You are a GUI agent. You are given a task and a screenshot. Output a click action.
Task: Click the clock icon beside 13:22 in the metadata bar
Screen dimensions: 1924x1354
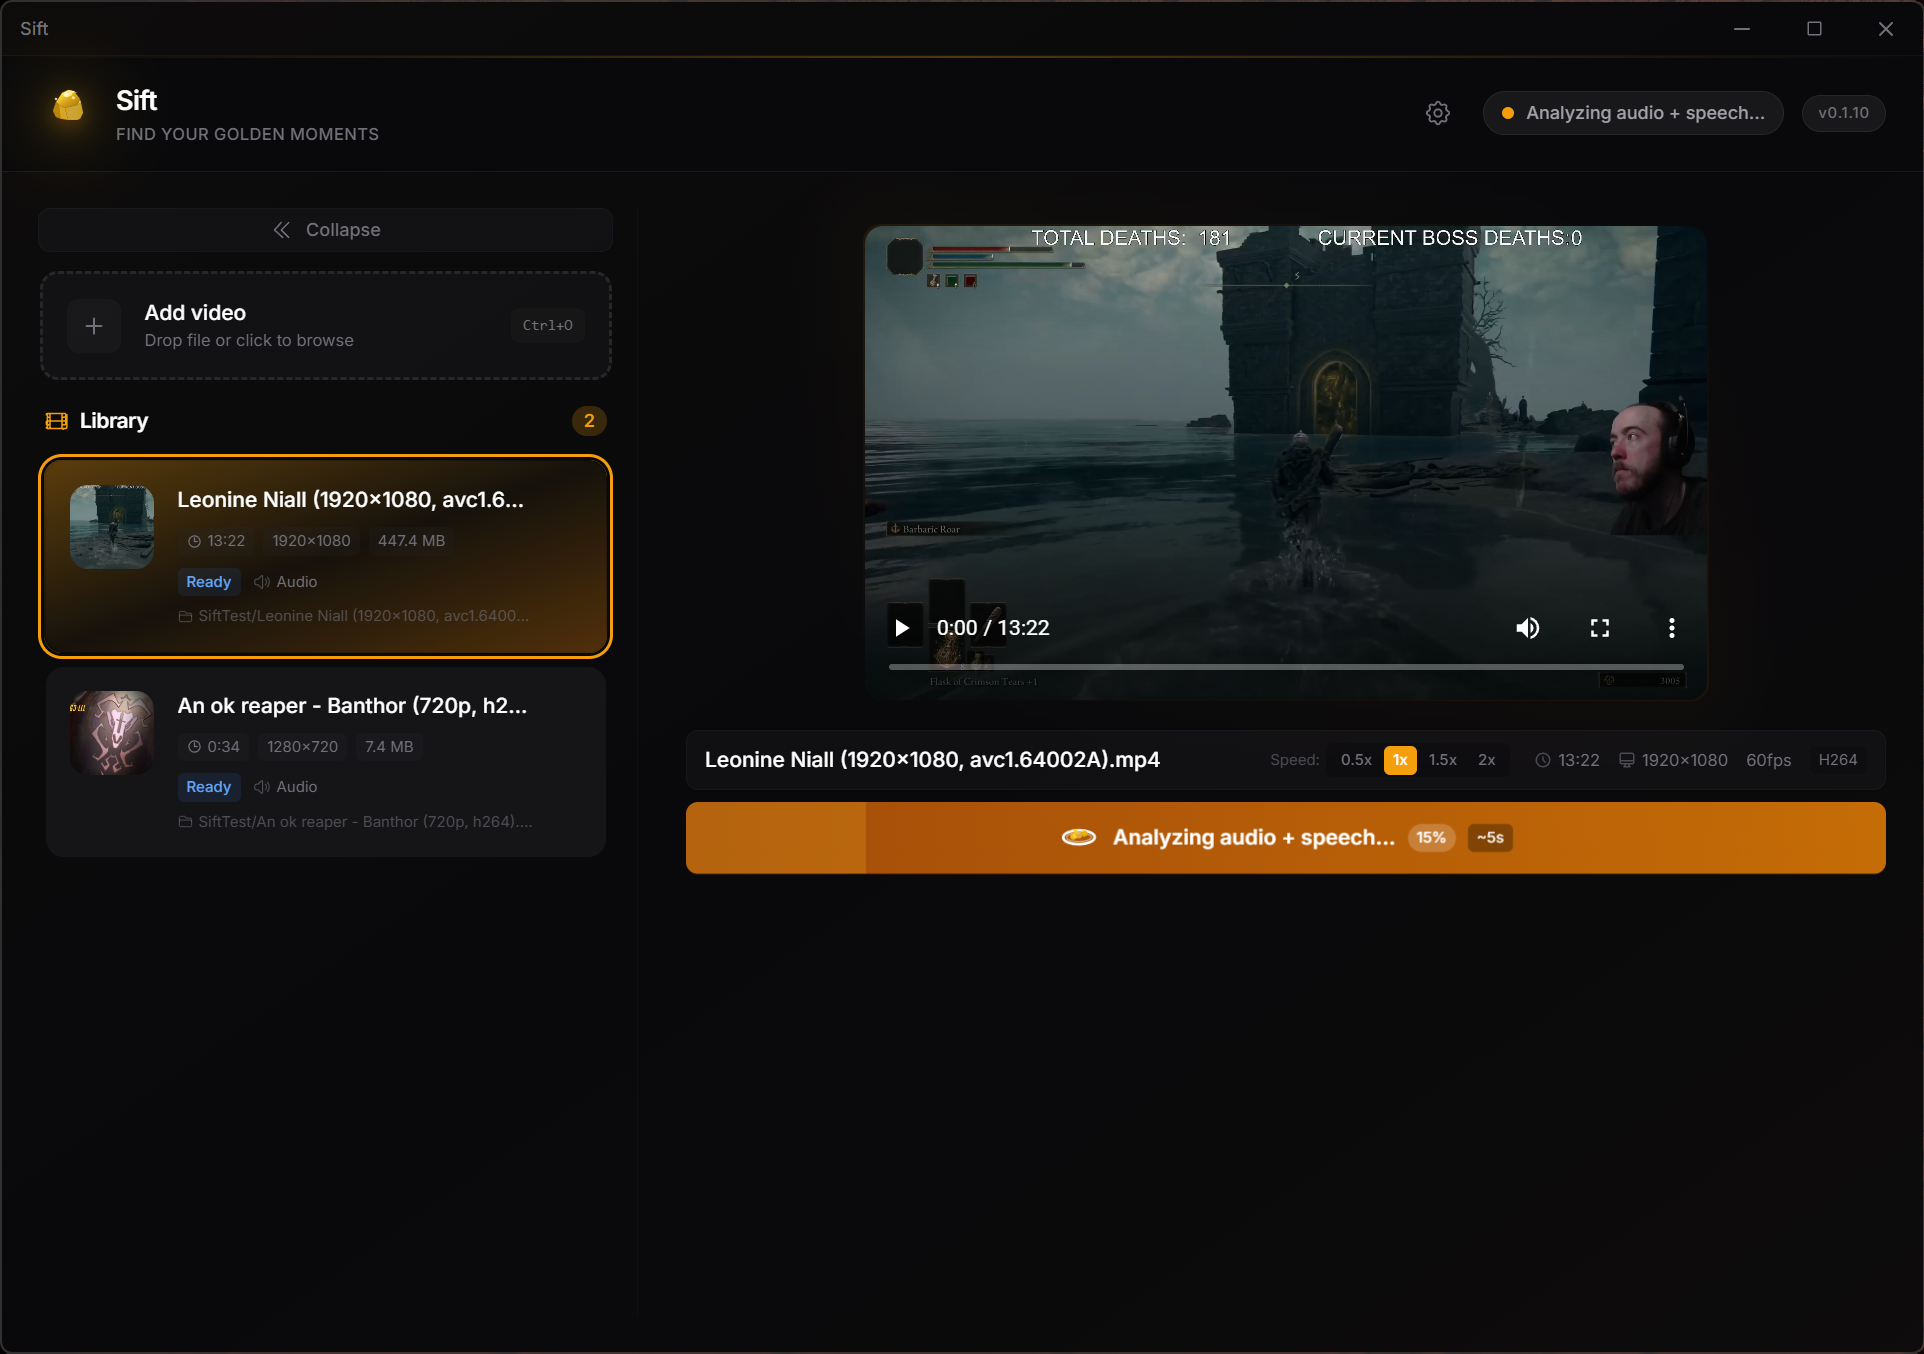pos(1543,760)
